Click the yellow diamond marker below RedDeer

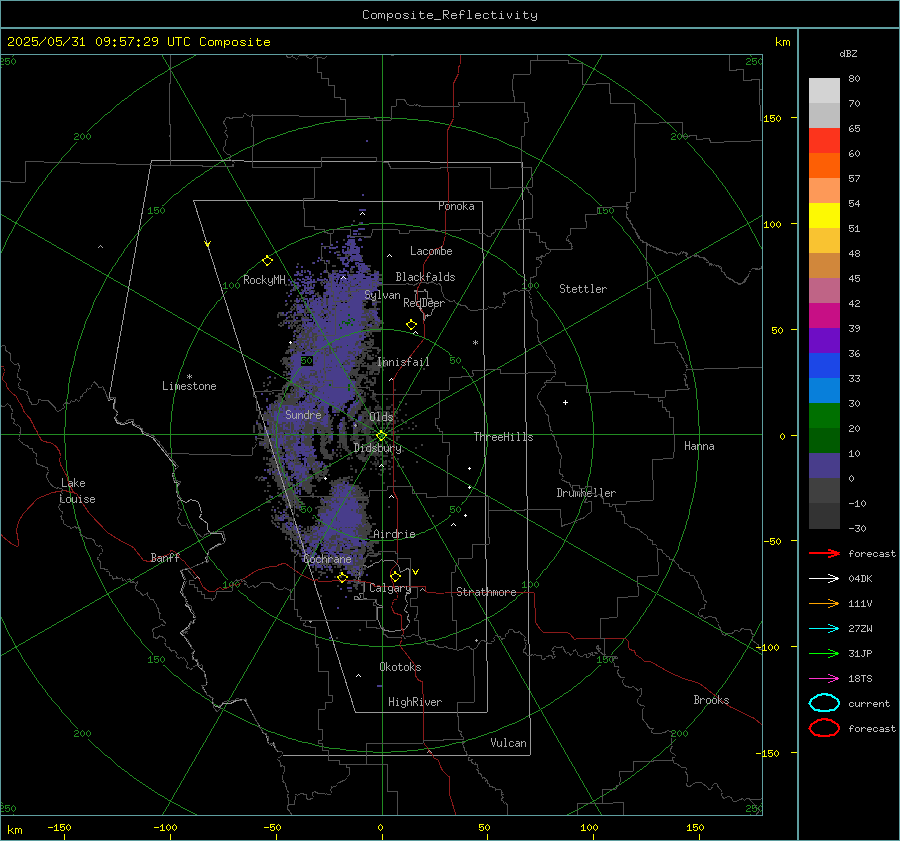click(411, 325)
